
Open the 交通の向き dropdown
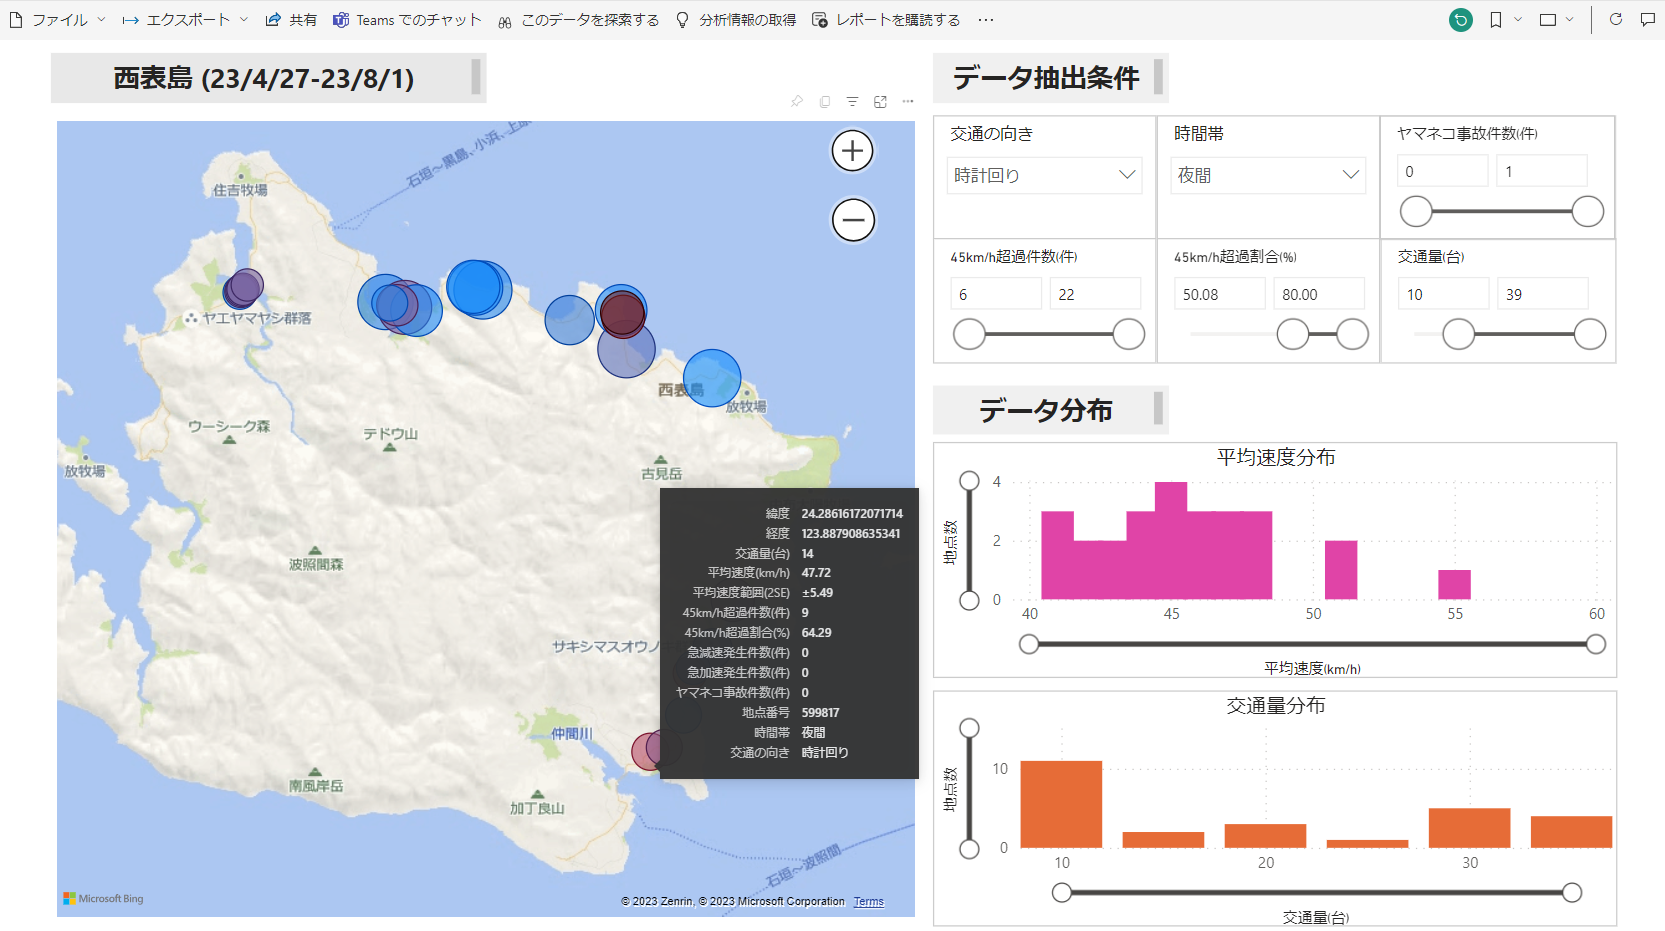1044,175
